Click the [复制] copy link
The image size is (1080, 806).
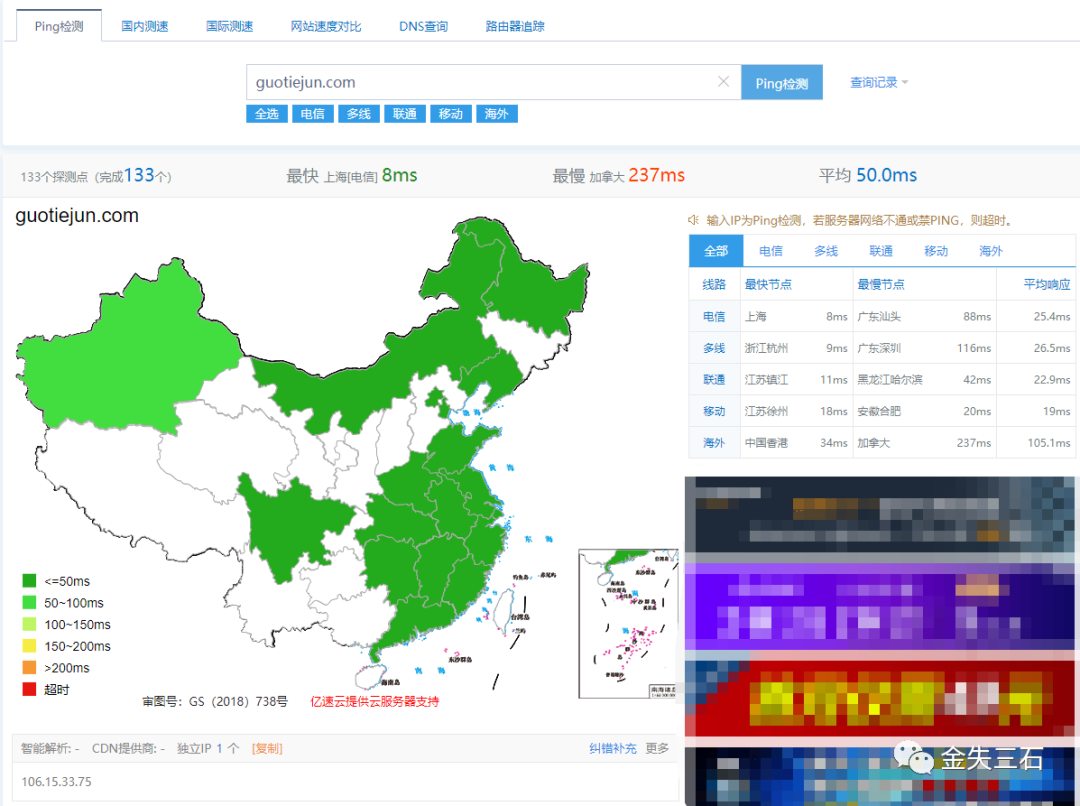coord(264,747)
